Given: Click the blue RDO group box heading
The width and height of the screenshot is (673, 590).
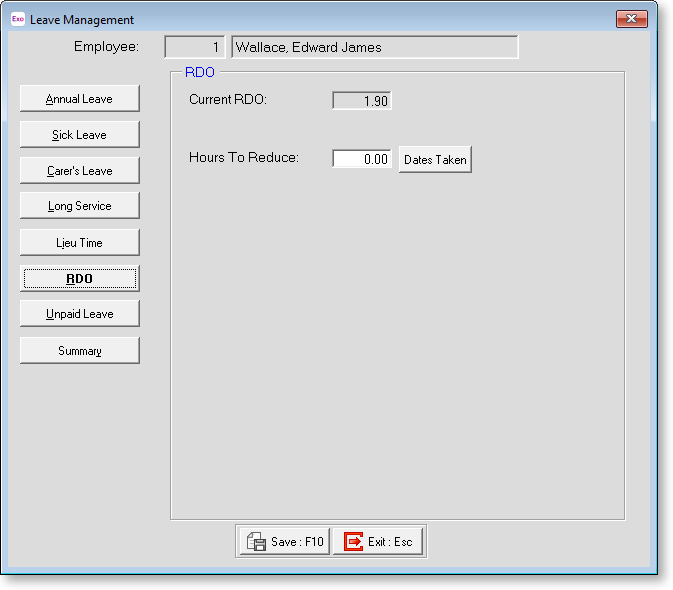Looking at the screenshot, I should click(200, 73).
